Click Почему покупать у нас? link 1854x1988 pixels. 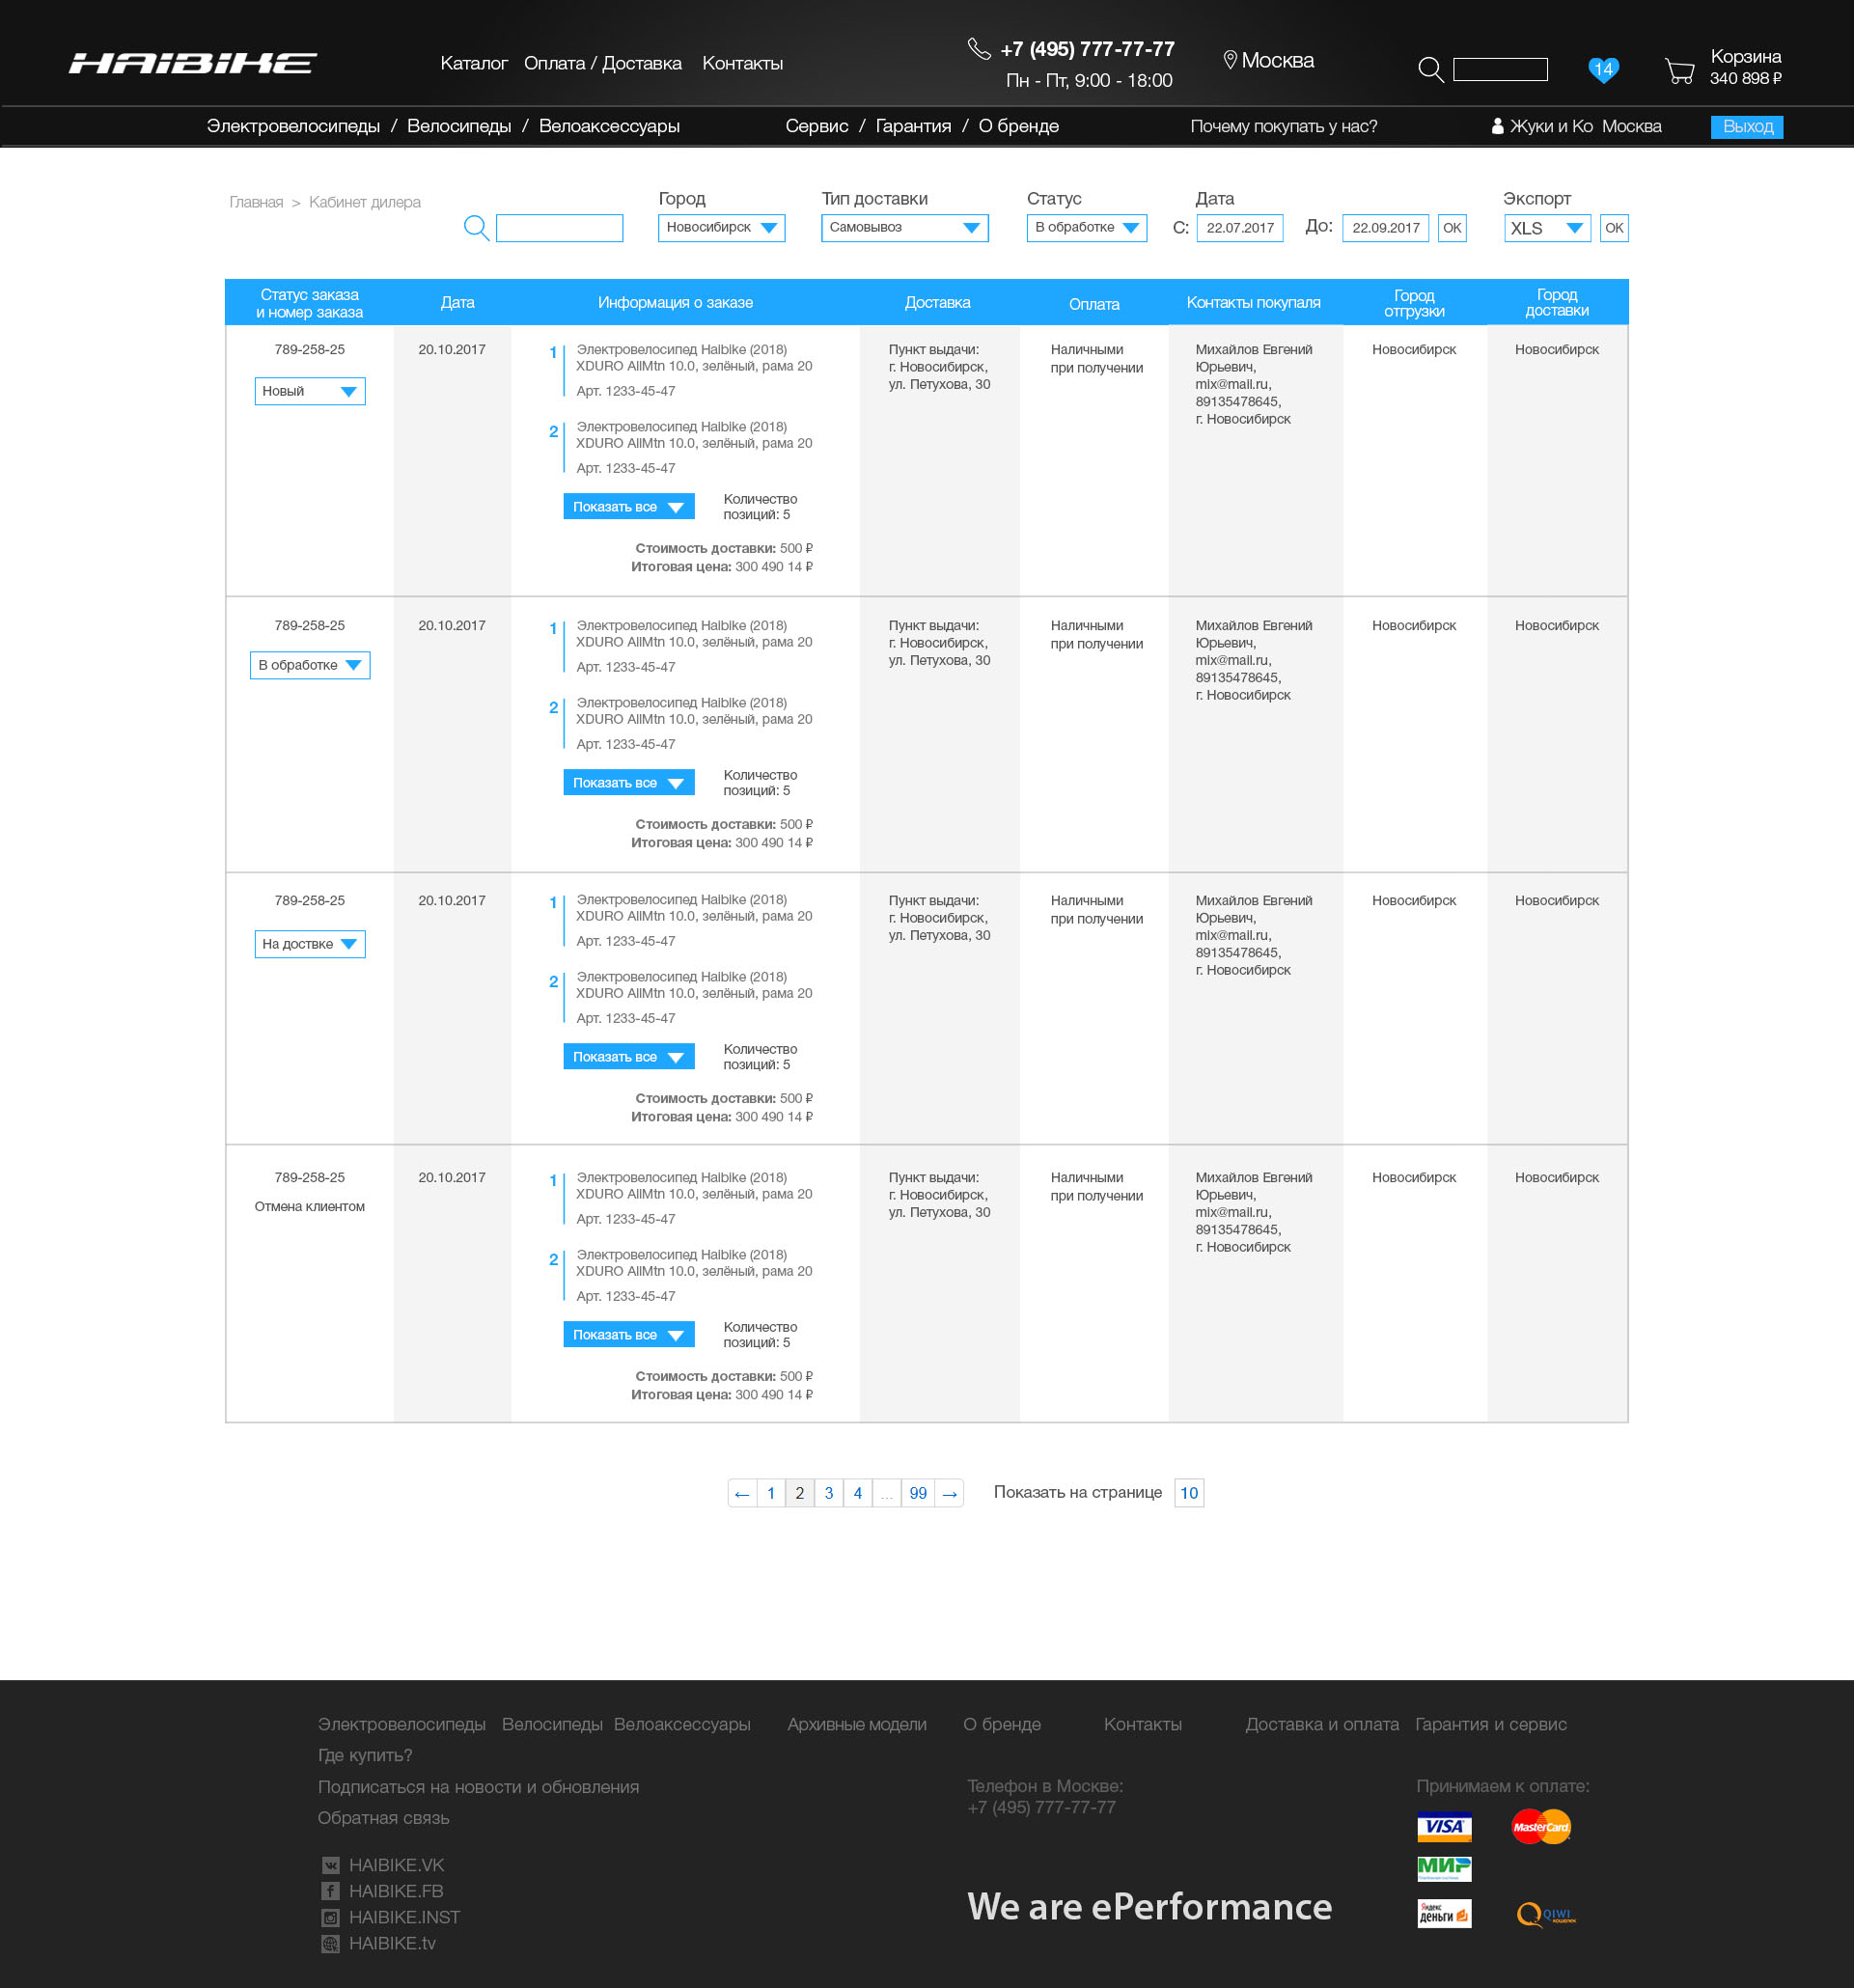click(1283, 126)
